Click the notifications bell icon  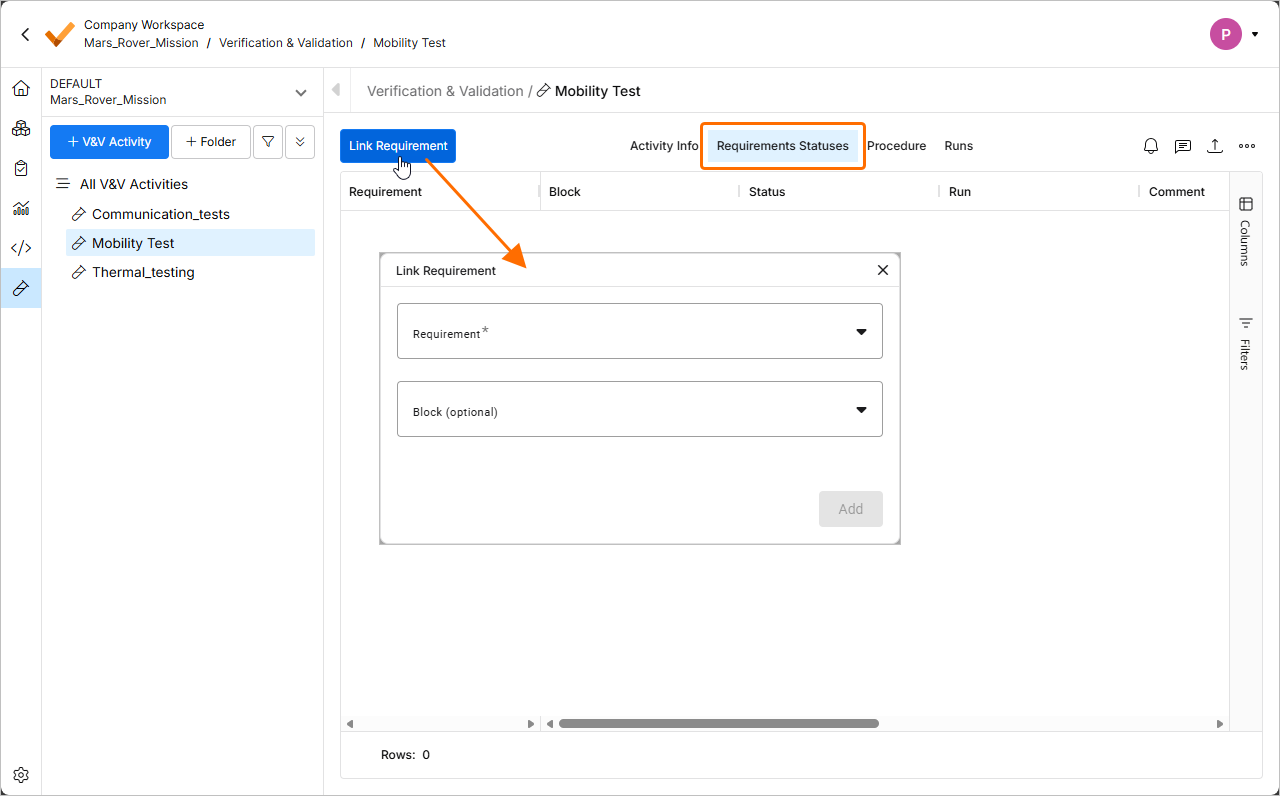tap(1151, 146)
